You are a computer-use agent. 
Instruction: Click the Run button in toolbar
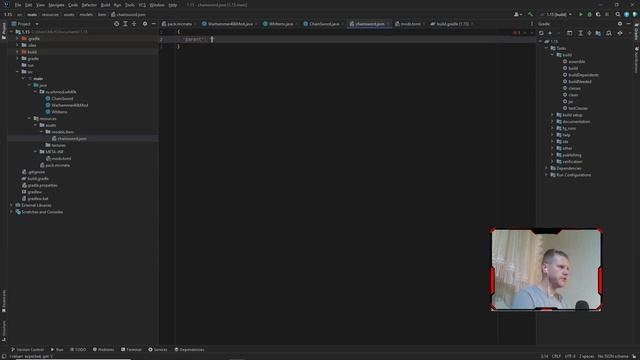(580, 14)
